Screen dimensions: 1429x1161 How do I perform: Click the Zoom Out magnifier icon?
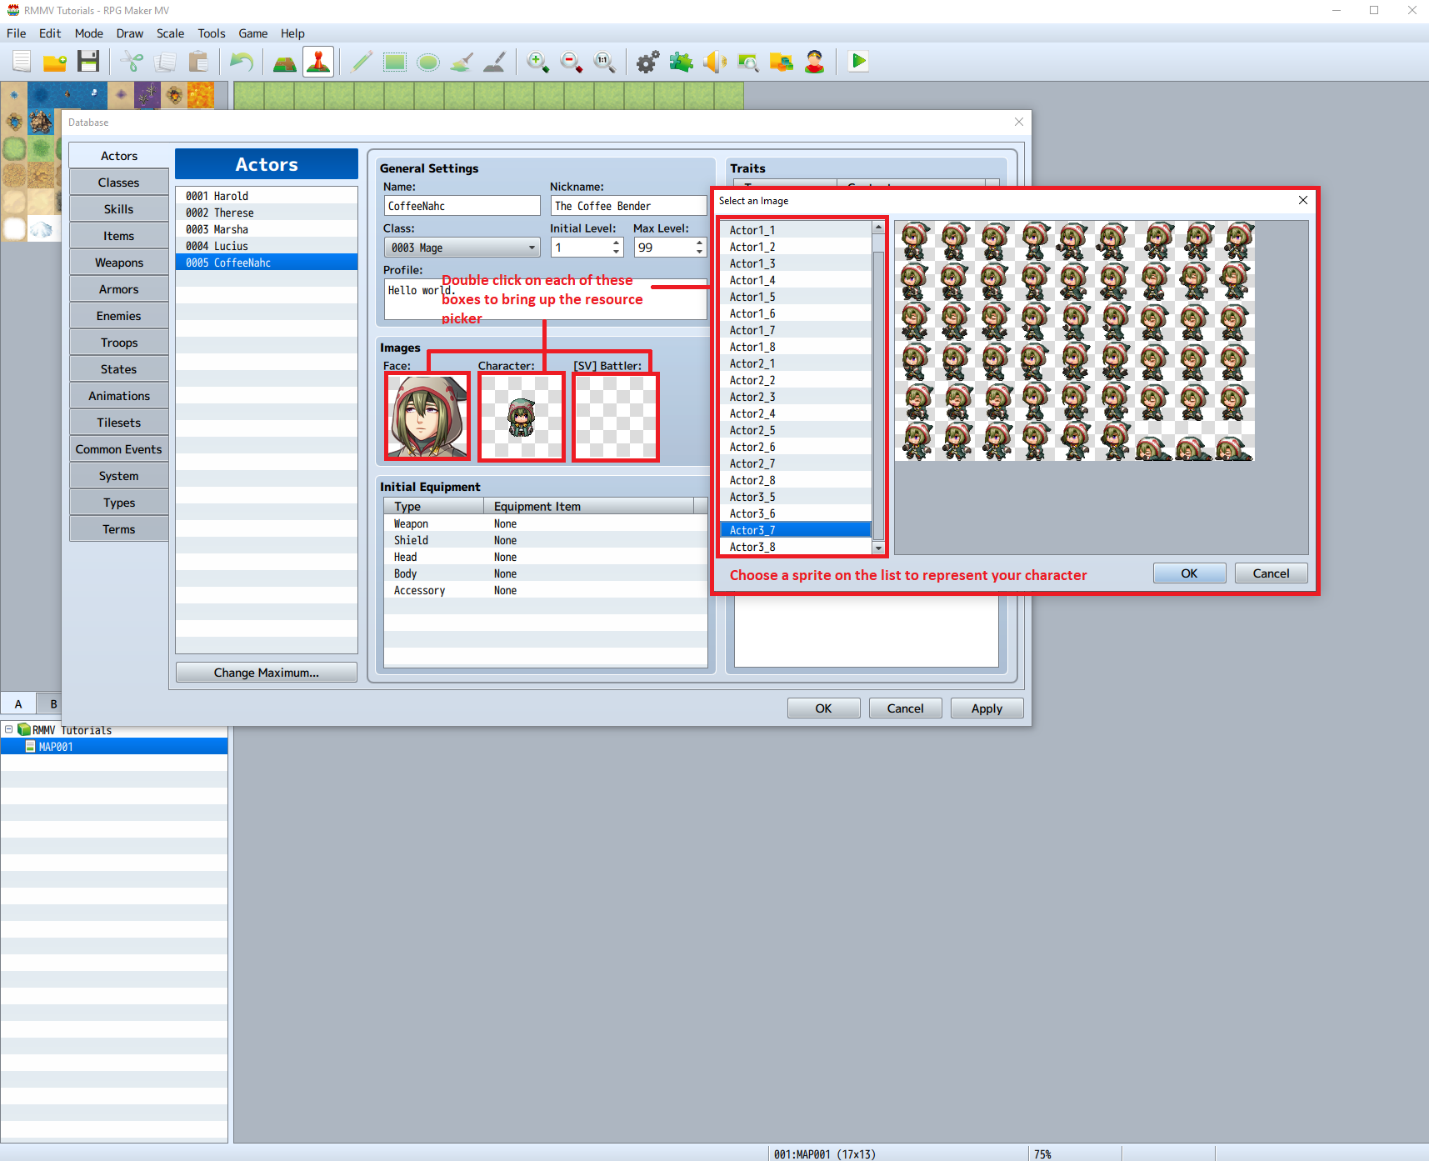571,62
